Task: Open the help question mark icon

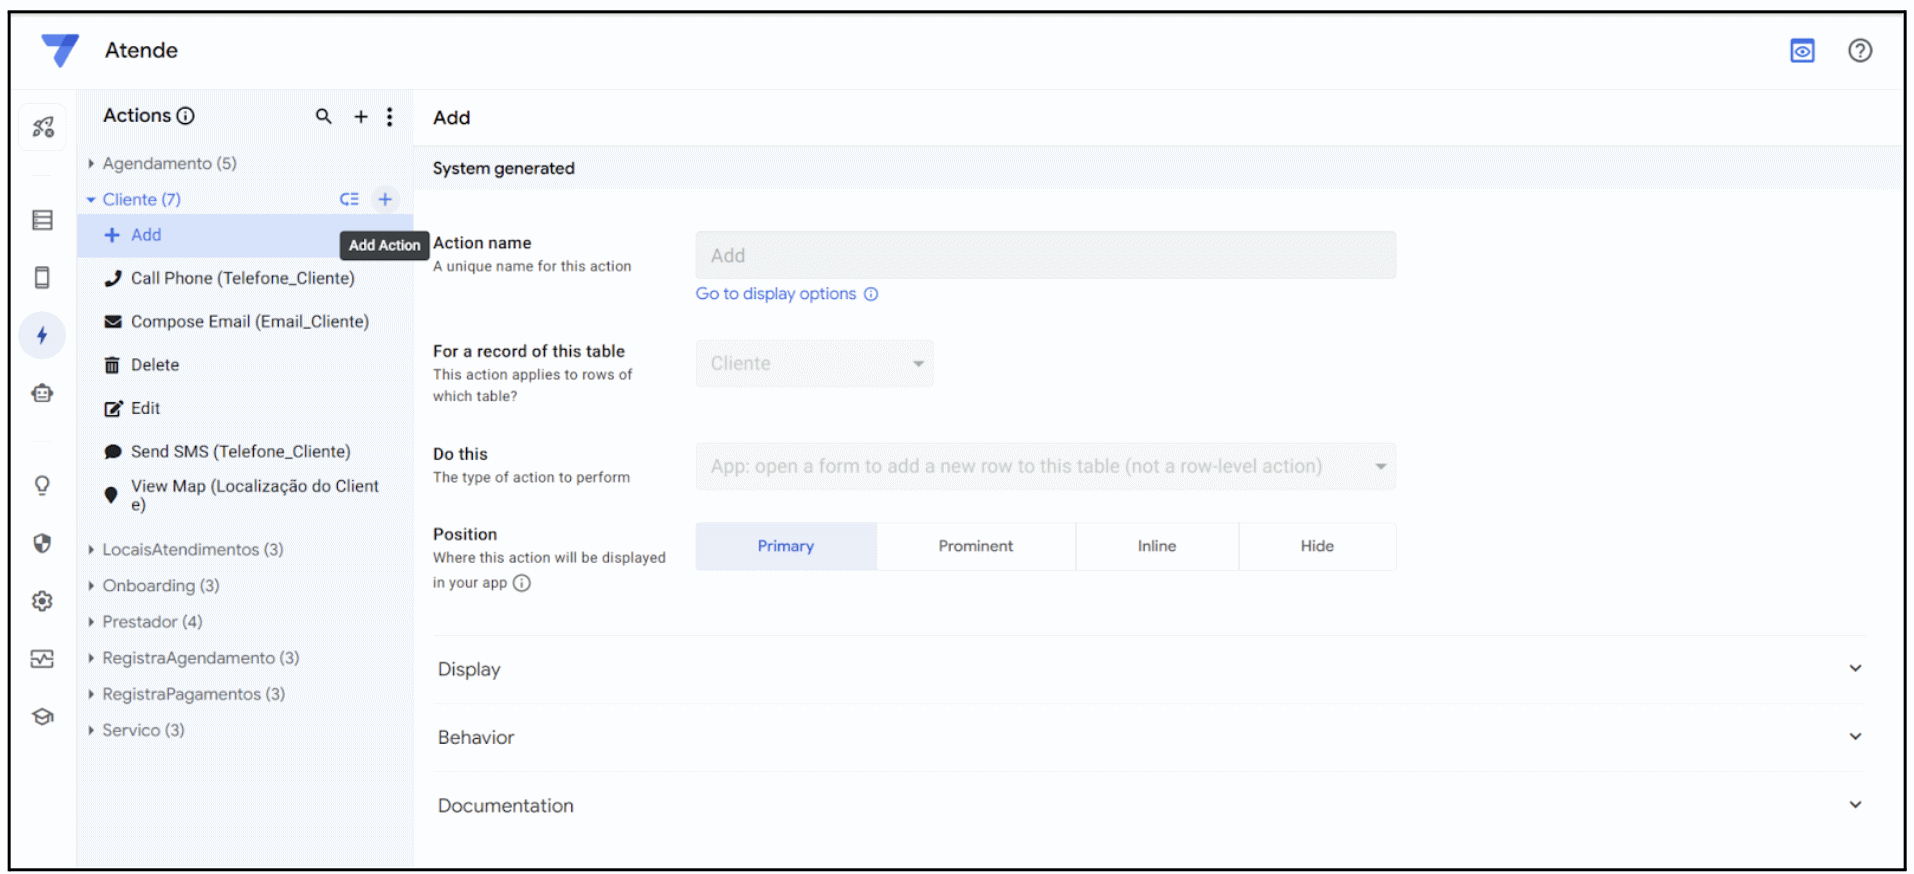Action: click(x=1859, y=51)
